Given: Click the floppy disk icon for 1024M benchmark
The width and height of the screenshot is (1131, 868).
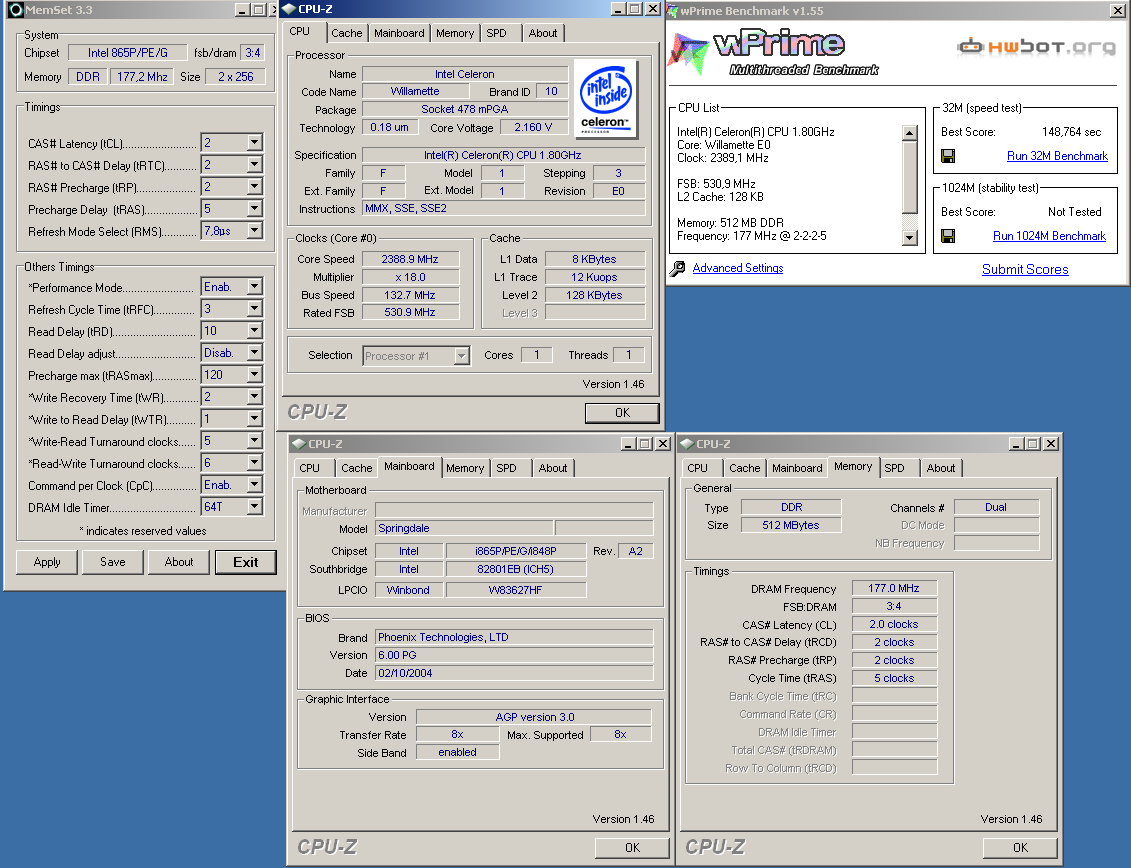Looking at the screenshot, I should (x=948, y=236).
